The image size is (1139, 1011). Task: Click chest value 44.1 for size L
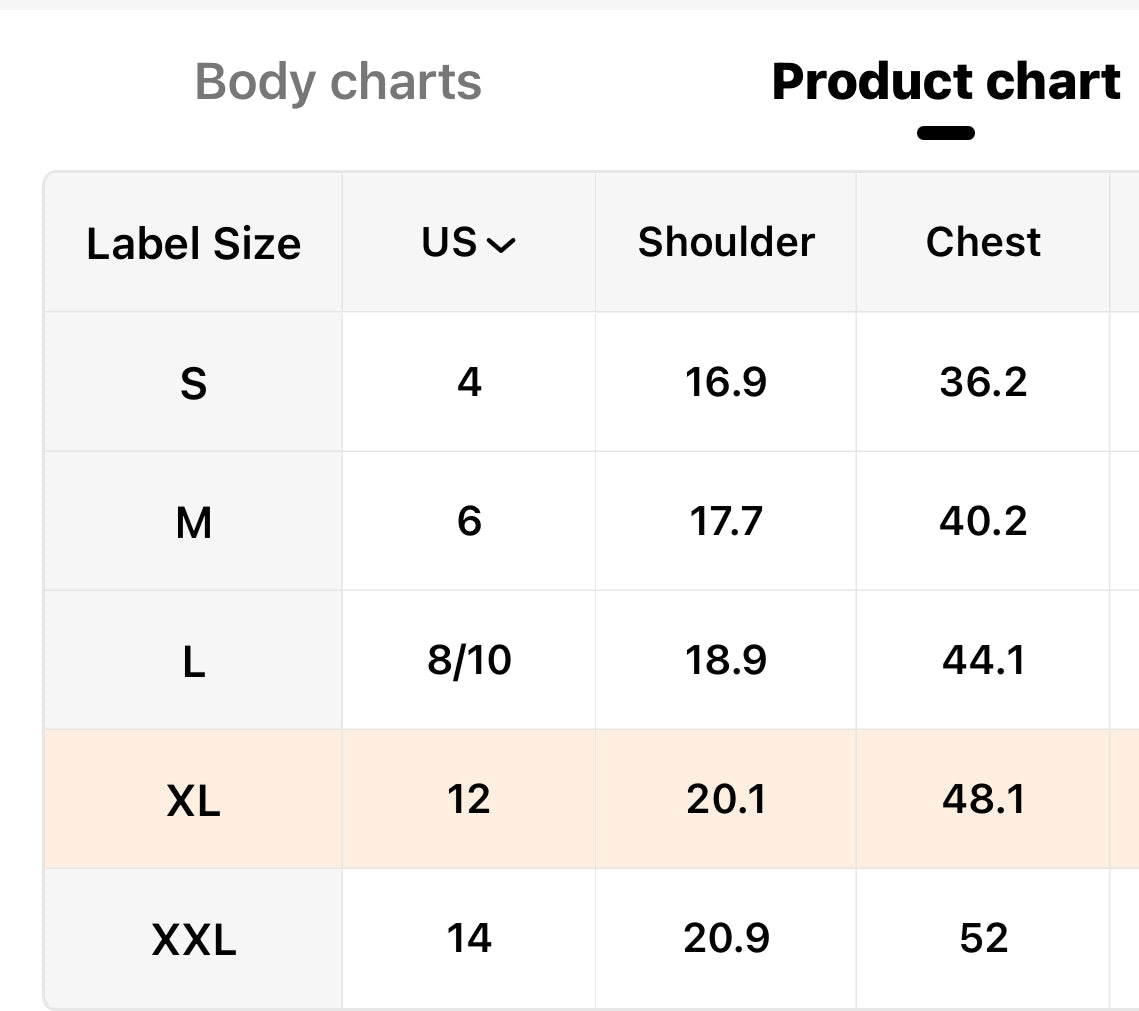click(x=983, y=661)
